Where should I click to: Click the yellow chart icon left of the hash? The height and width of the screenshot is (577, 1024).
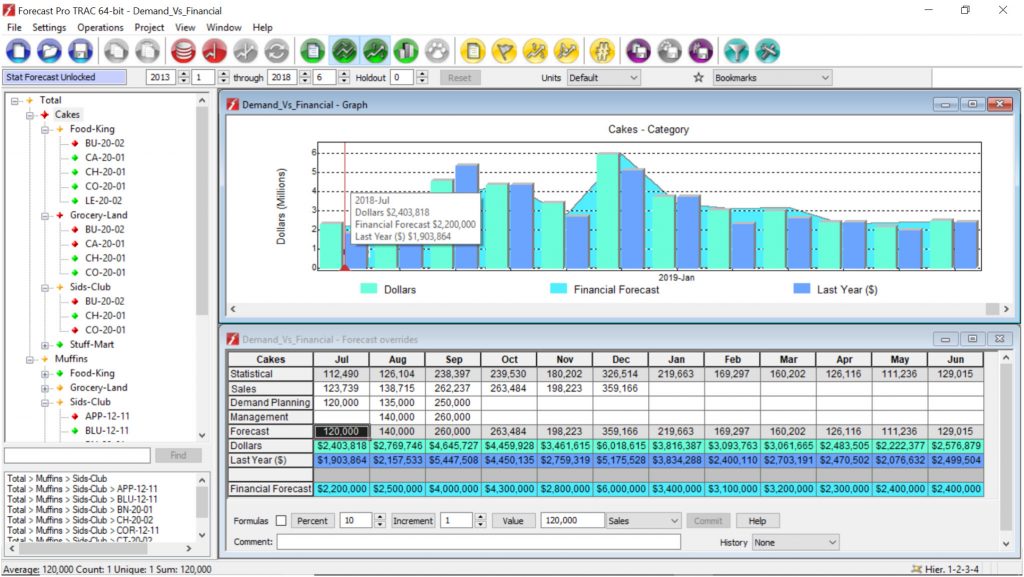(566, 51)
